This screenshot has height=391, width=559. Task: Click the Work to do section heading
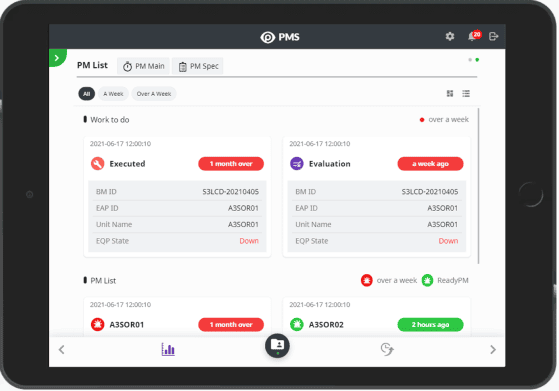pyautogui.click(x=110, y=120)
